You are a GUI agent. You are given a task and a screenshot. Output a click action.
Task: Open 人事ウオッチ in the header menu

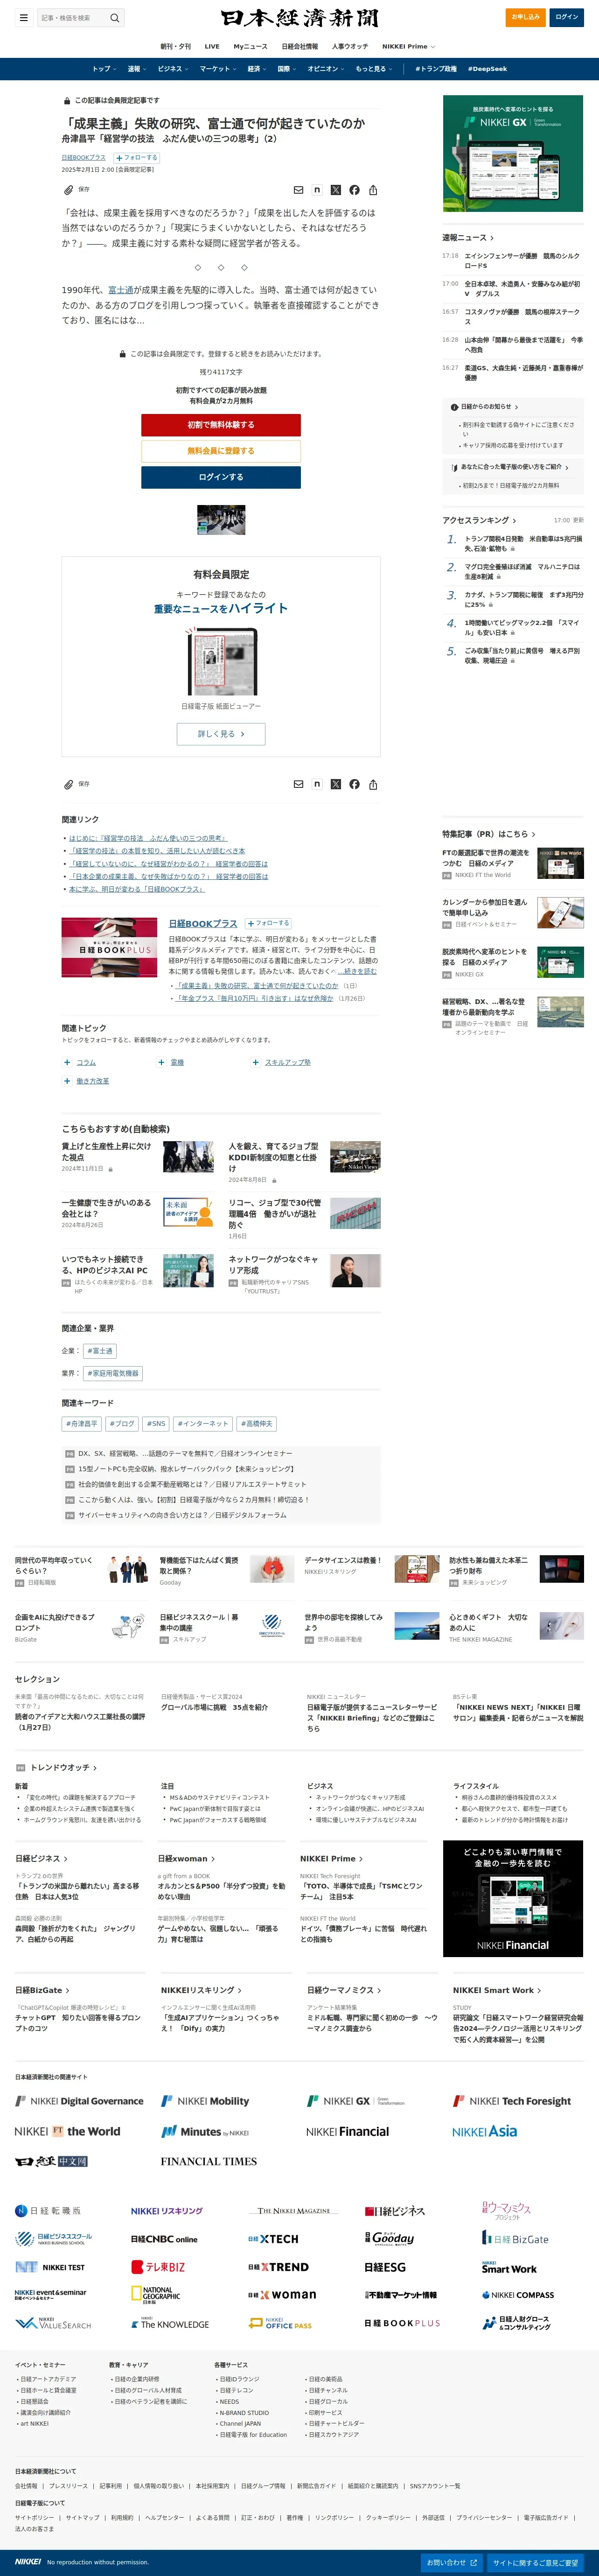pyautogui.click(x=350, y=46)
